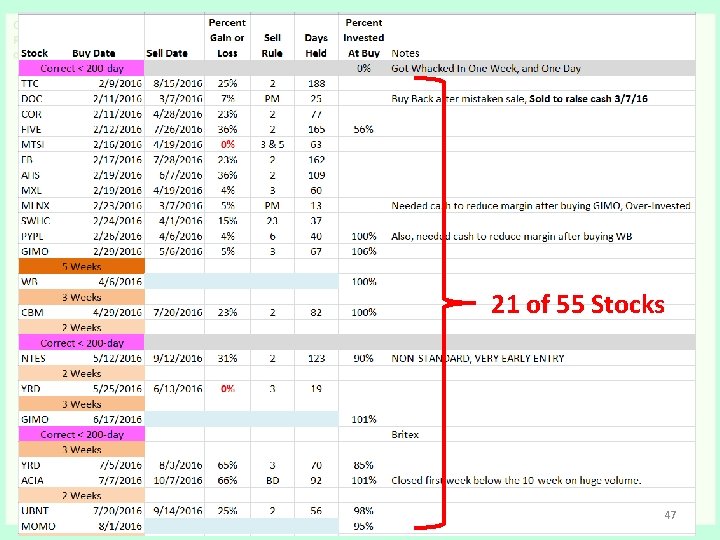This screenshot has height=540, width=720.
Task: Select the DOC note about mistaken sale
Action: [x=519, y=99]
